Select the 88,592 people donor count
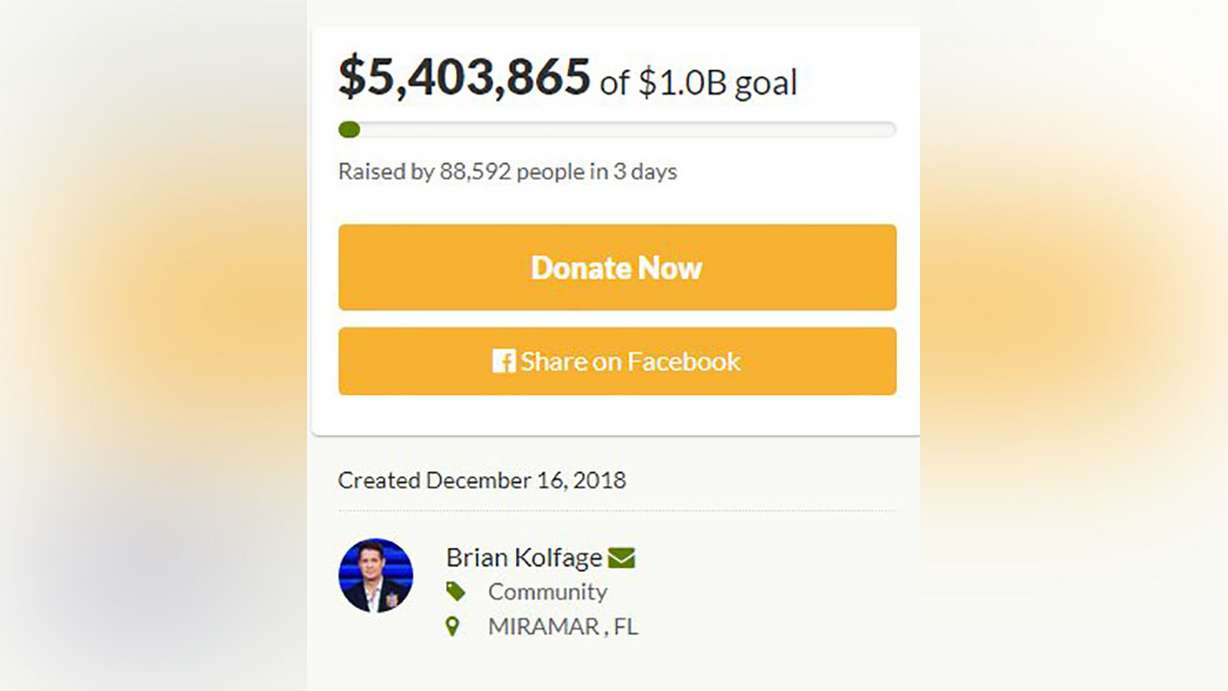The image size is (1228, 691). click(470, 171)
